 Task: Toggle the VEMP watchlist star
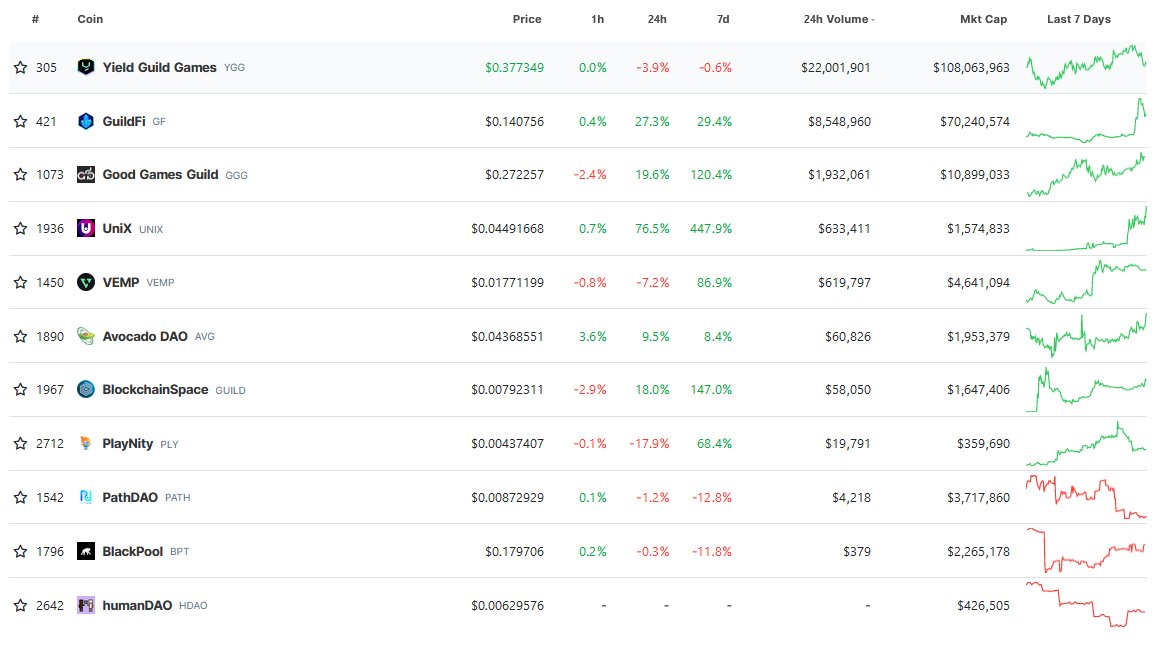pyautogui.click(x=20, y=282)
